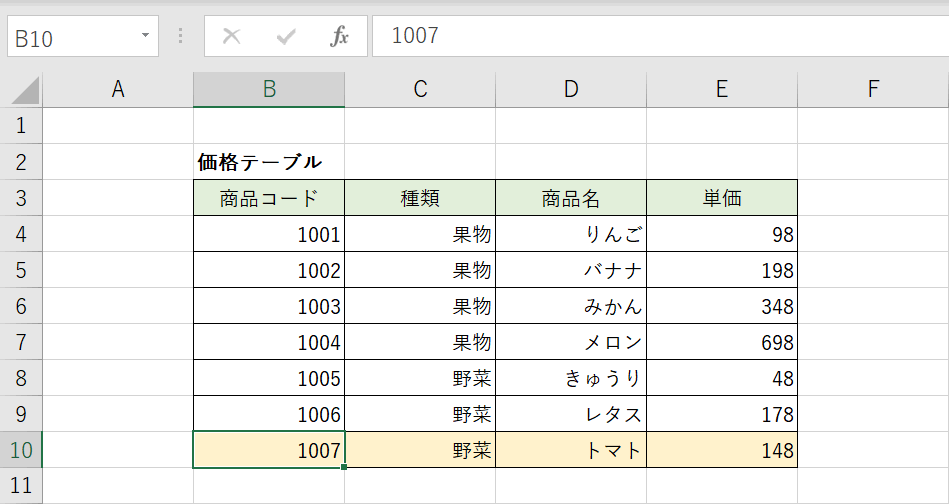949x504 pixels.
Task: Select row 10 header
Action: tap(21, 450)
